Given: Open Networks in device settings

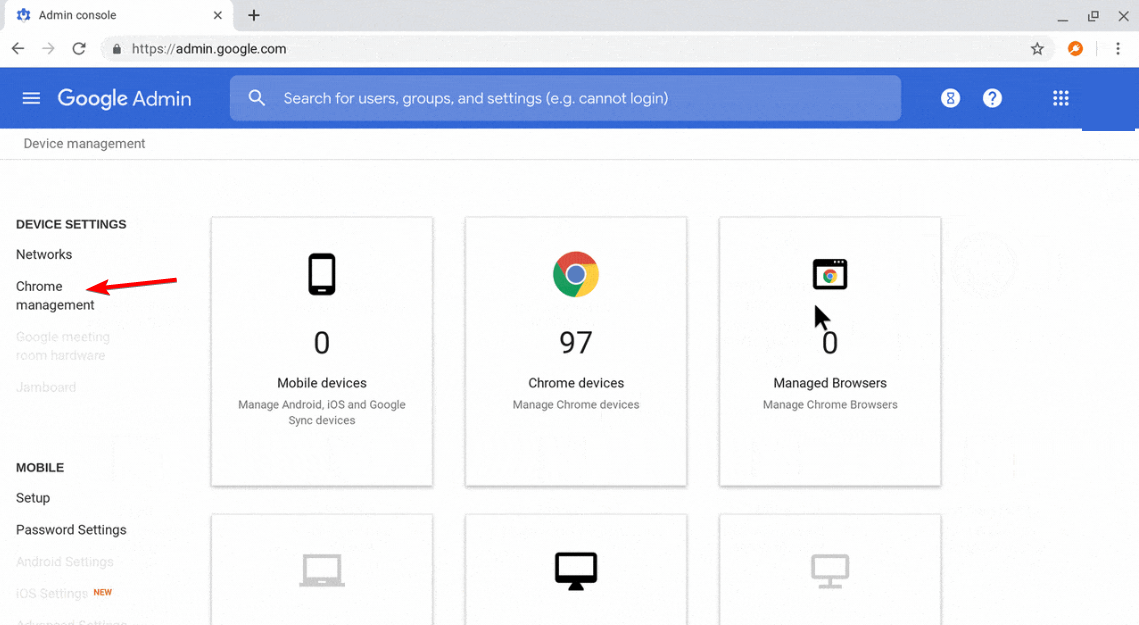Looking at the screenshot, I should [x=44, y=254].
